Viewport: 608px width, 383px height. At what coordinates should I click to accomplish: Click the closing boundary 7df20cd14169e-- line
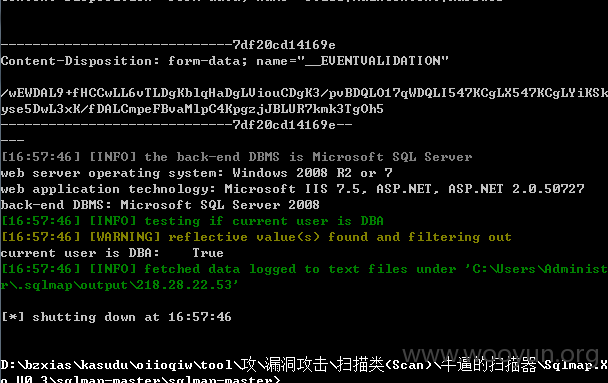click(x=176, y=125)
